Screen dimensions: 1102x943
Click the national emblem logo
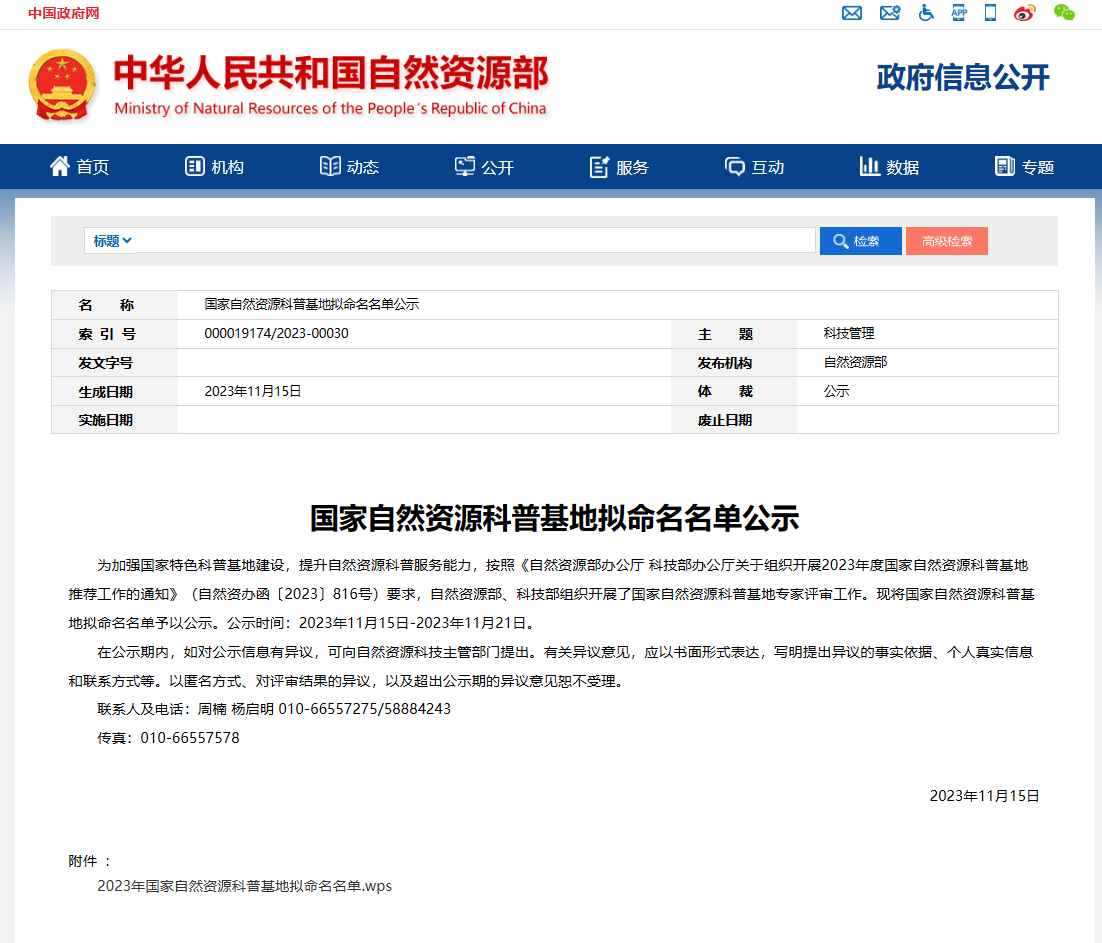point(63,86)
